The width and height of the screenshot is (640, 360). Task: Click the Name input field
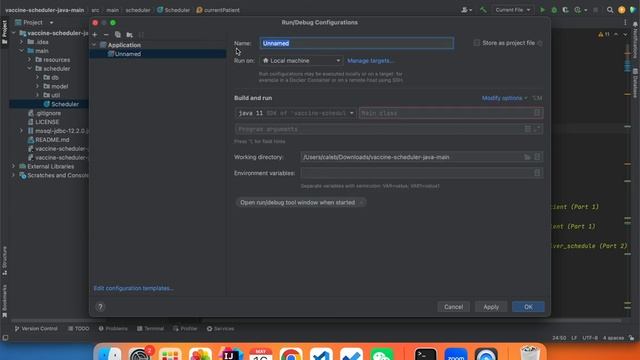point(356,43)
